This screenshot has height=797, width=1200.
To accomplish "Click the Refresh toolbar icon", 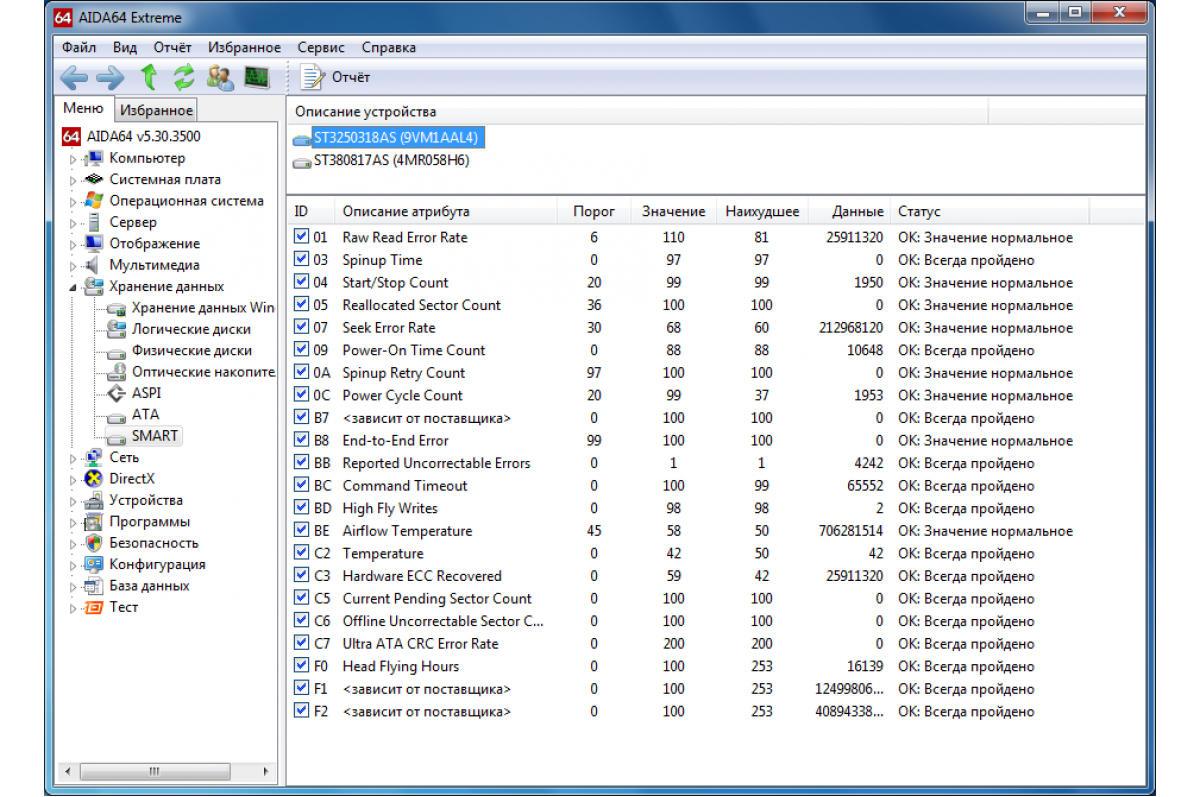I will tap(184, 77).
